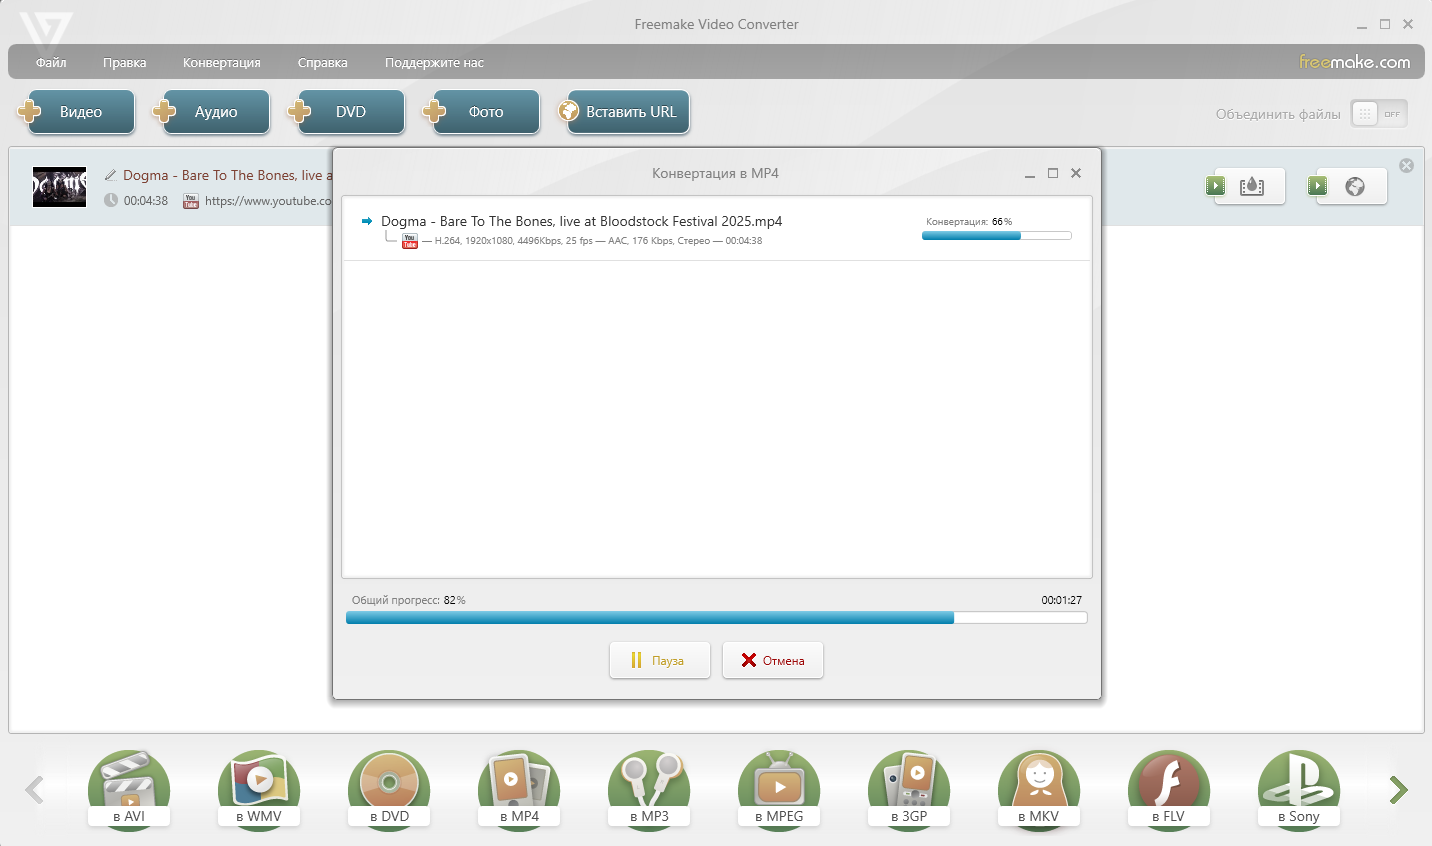Open the Конвертация menu
1432x846 pixels.
221,62
